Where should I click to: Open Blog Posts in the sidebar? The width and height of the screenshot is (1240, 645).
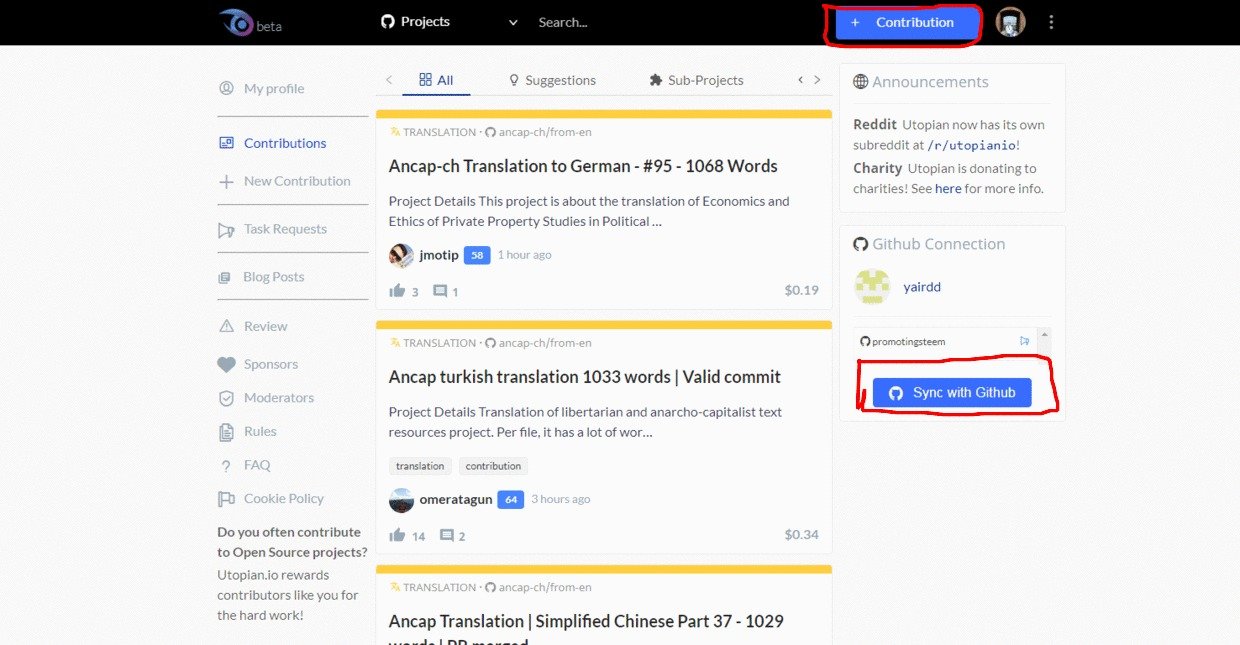coord(274,277)
